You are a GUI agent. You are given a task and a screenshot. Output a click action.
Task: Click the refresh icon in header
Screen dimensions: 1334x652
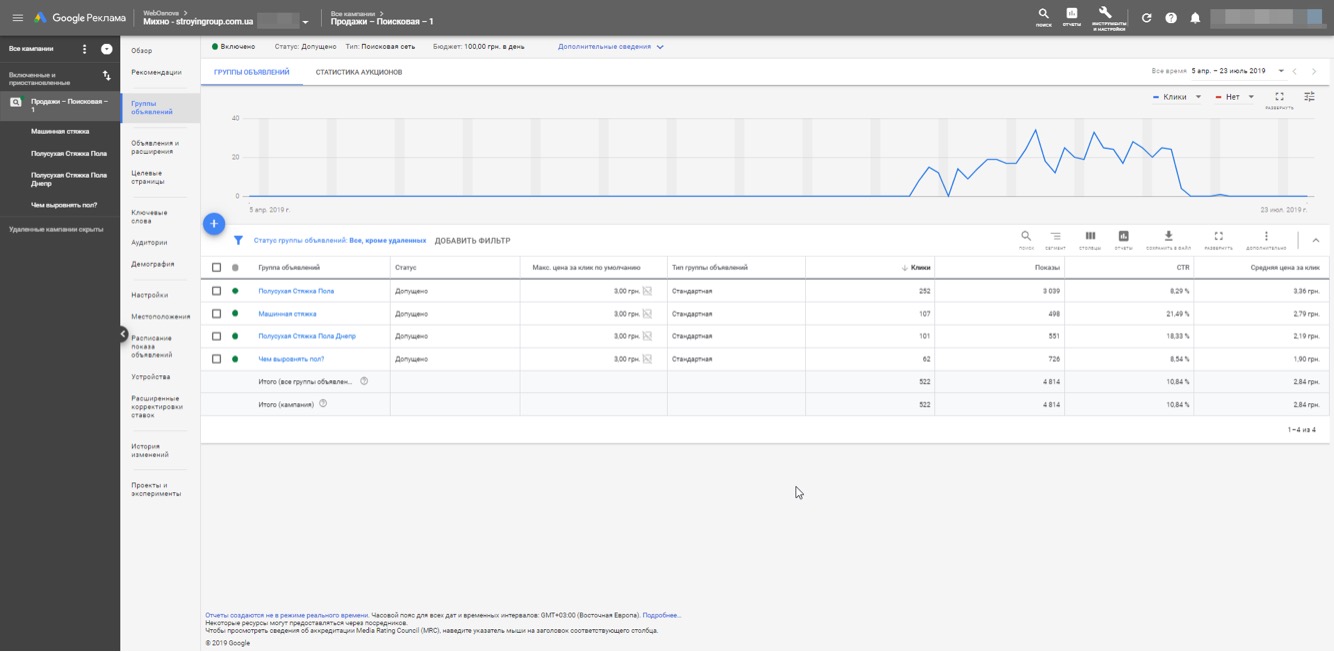tap(1147, 18)
